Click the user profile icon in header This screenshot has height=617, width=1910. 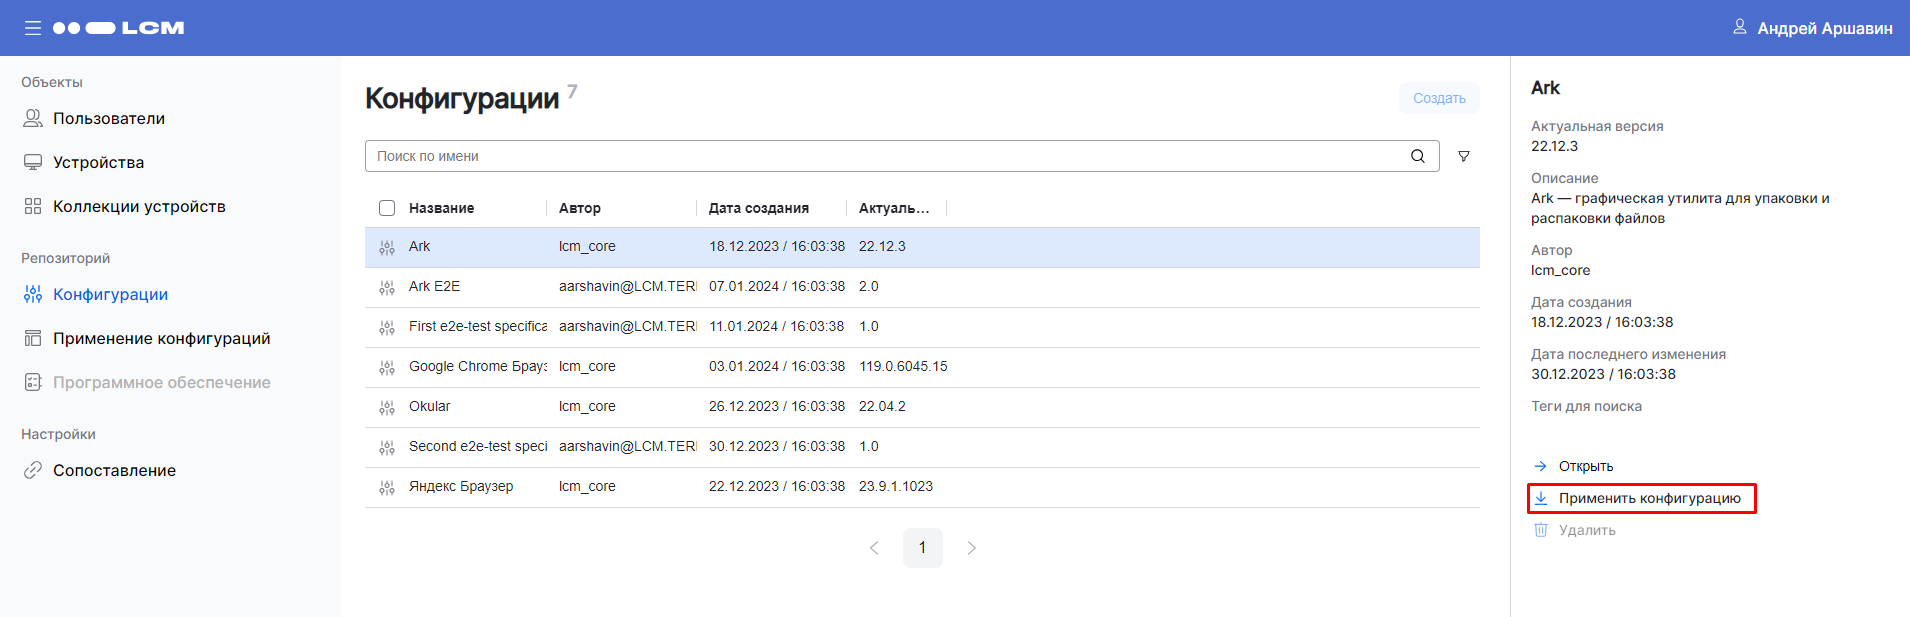(1740, 27)
